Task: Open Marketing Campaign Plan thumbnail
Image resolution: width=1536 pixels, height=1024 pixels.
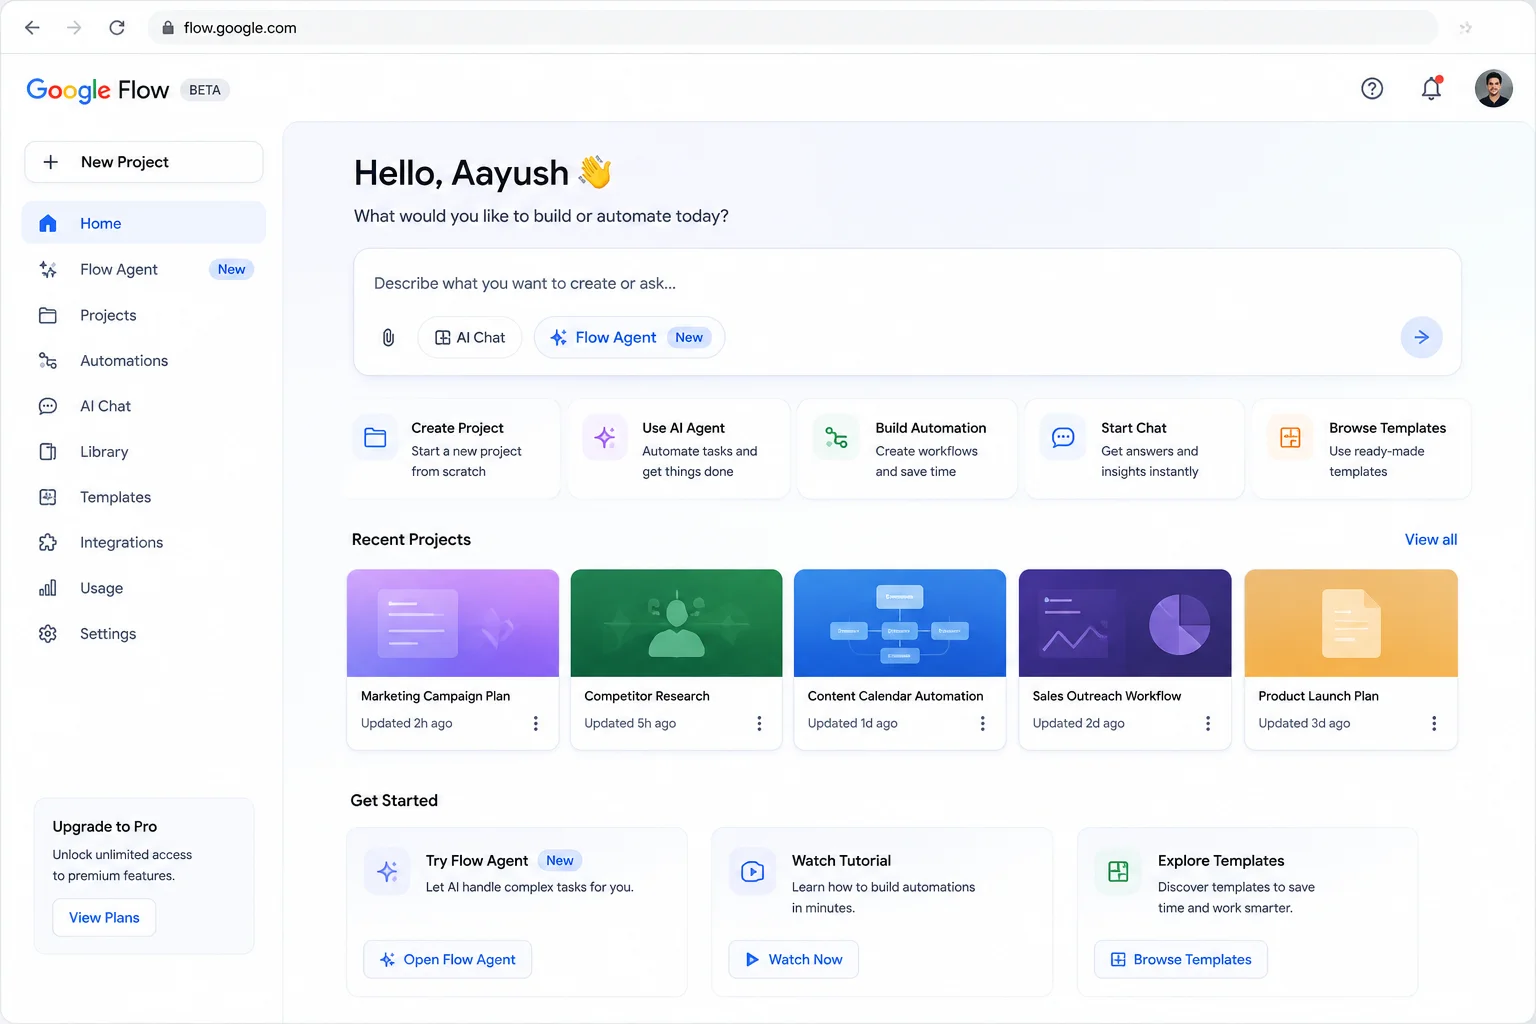Action: (453, 623)
